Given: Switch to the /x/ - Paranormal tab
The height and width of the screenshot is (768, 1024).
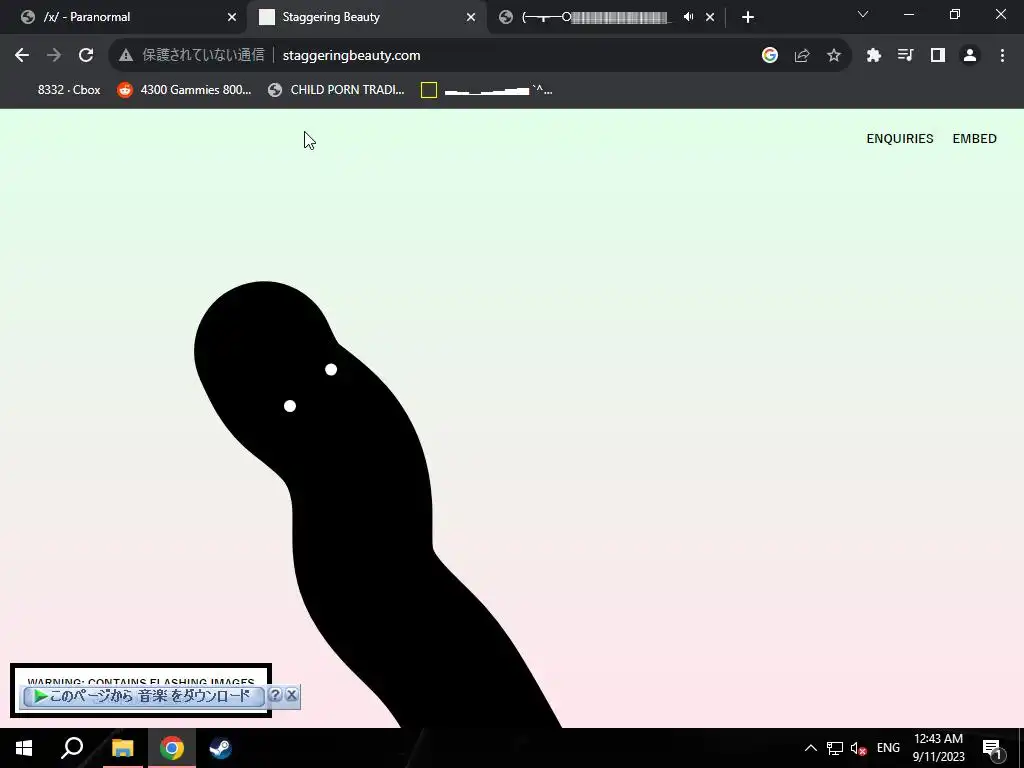Looking at the screenshot, I should click(124, 17).
